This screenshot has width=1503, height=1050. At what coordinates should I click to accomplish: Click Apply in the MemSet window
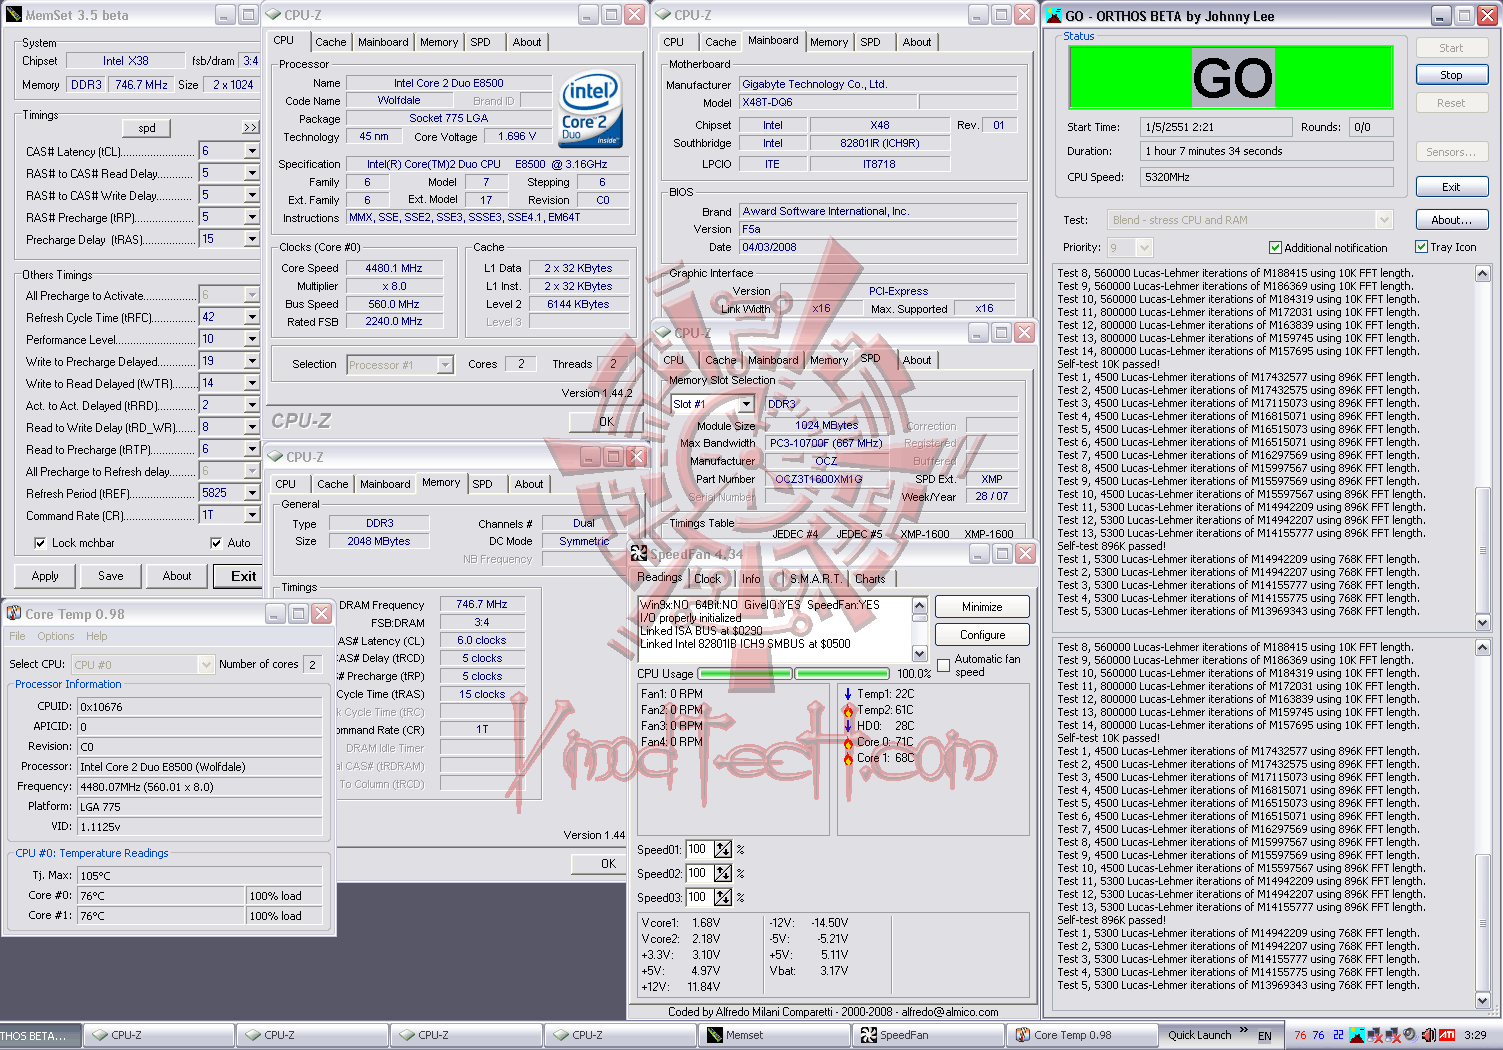pos(45,576)
